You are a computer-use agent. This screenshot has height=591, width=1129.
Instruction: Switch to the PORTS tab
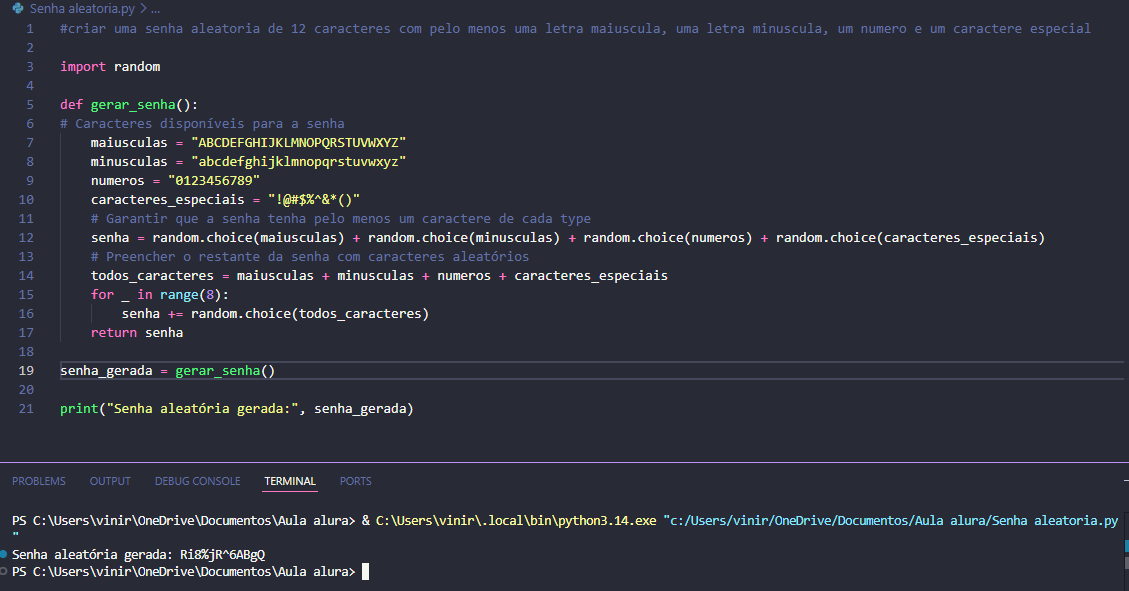(355, 481)
